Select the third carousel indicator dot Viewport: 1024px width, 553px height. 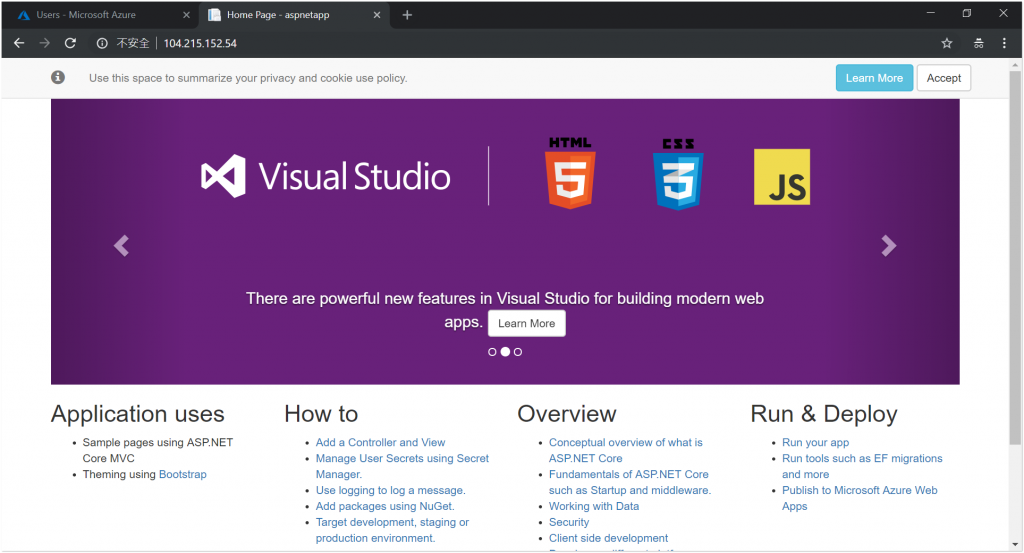(518, 352)
